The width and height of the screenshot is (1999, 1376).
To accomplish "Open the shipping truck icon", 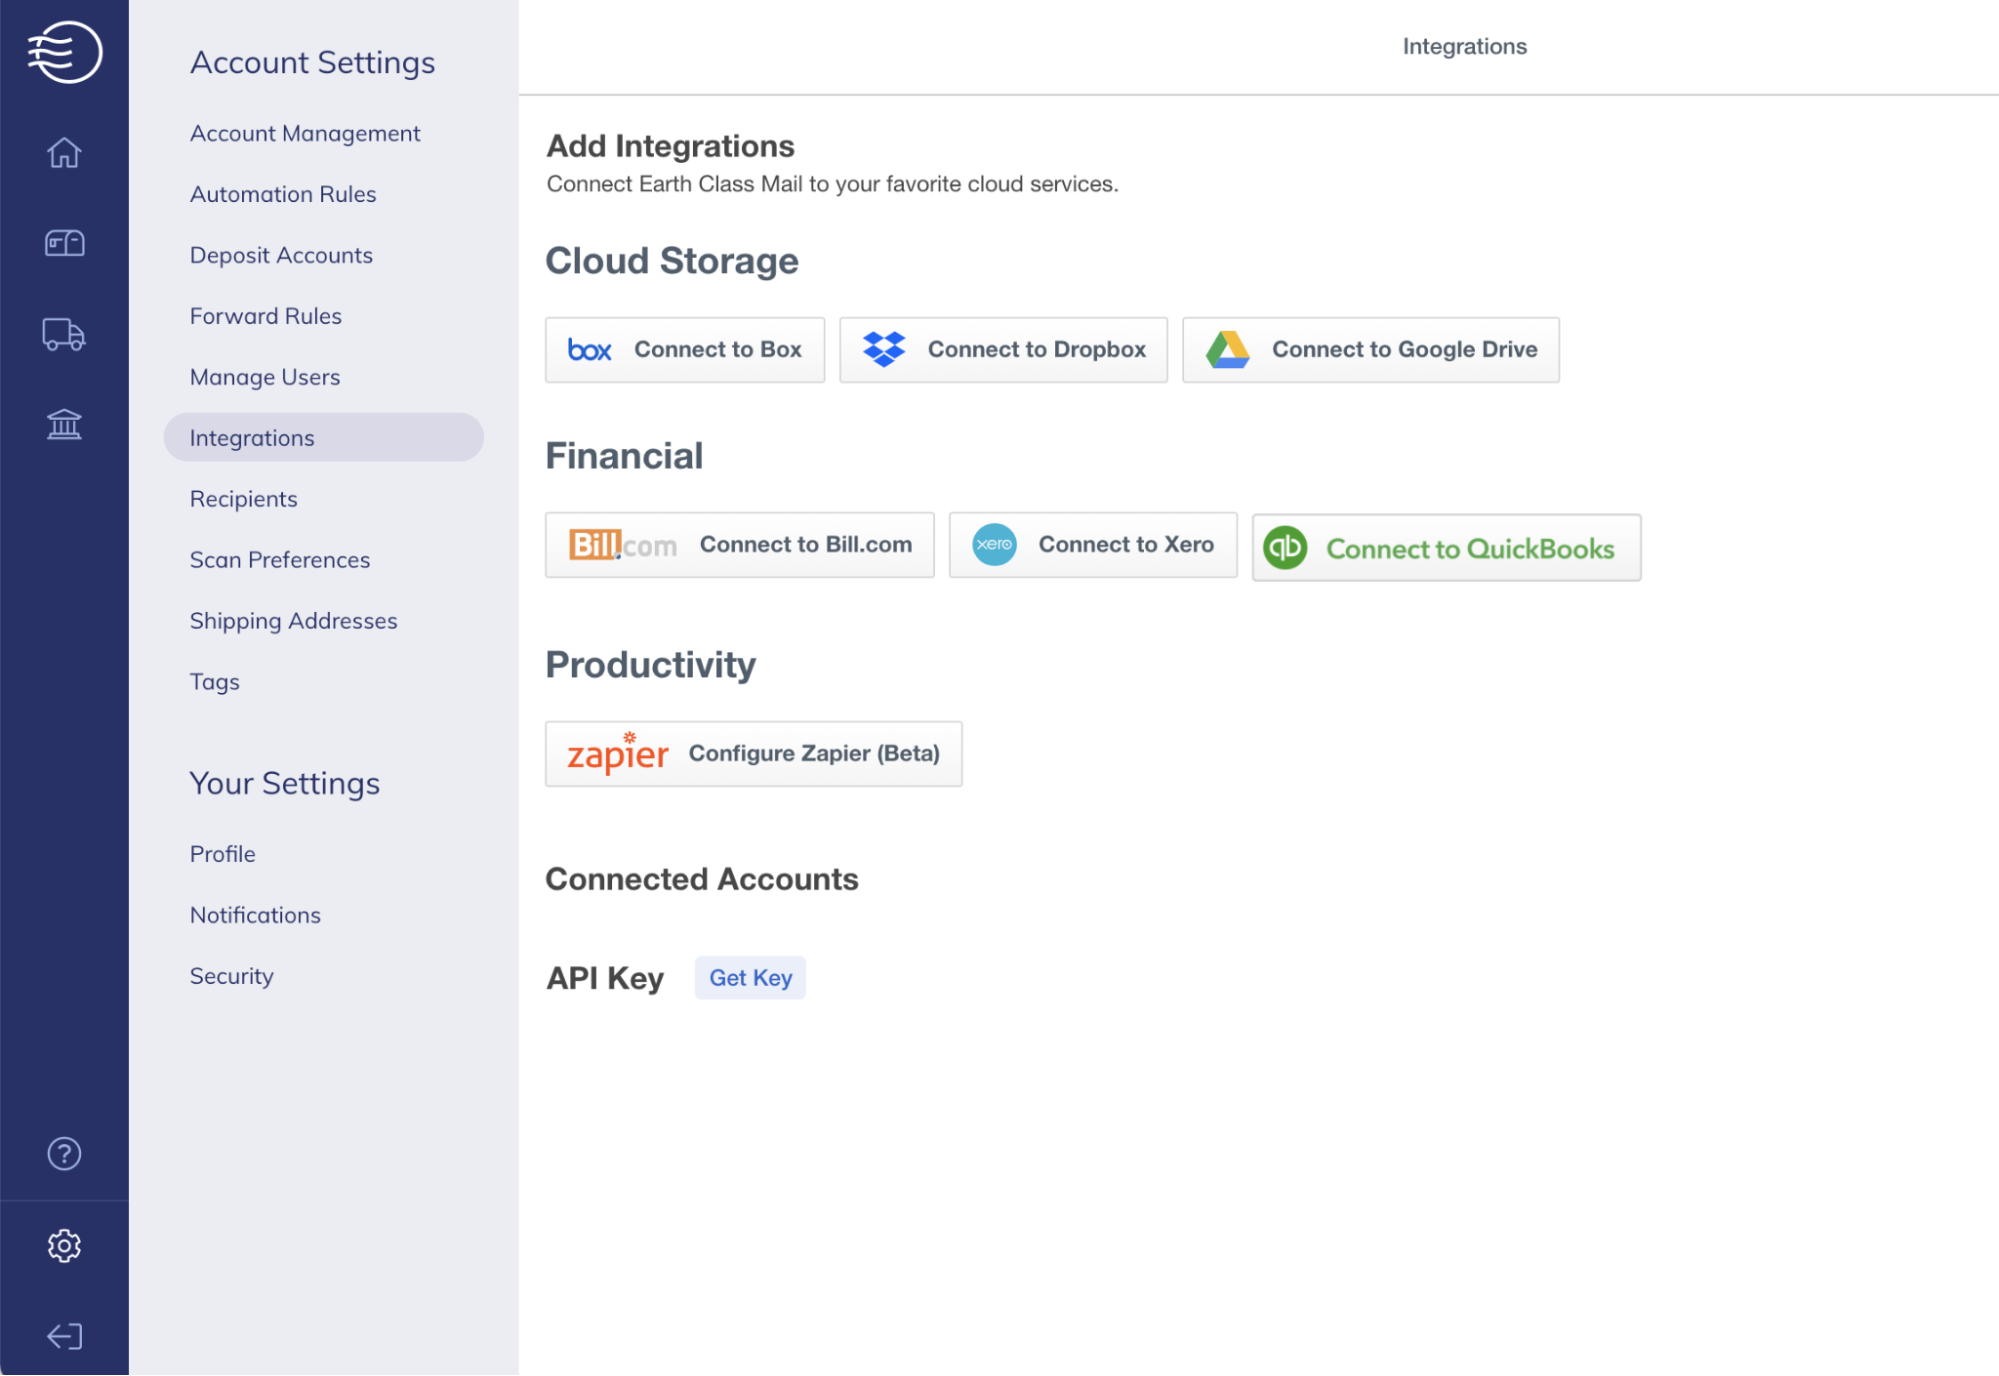I will [x=64, y=334].
